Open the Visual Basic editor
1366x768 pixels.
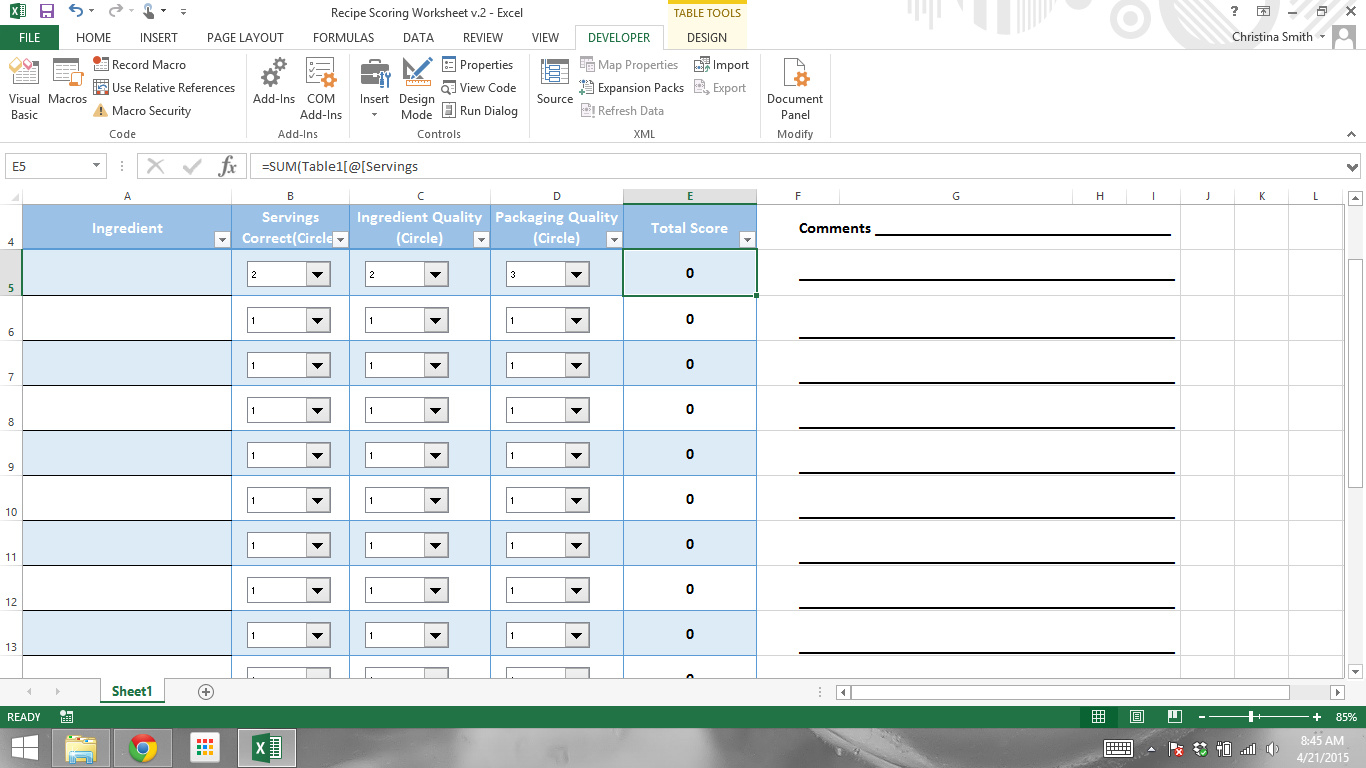point(24,88)
